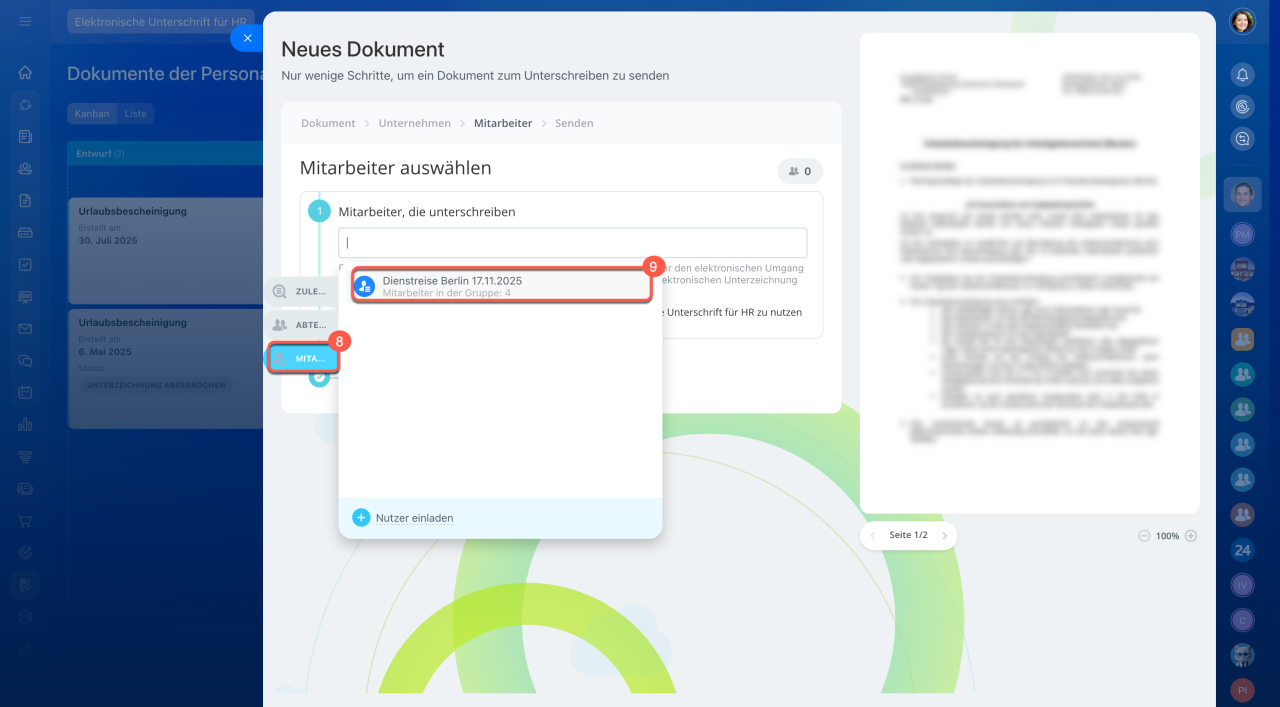Click the plus icon next to Nutzer einladen
Screen dimensions: 1280x707
361,518
